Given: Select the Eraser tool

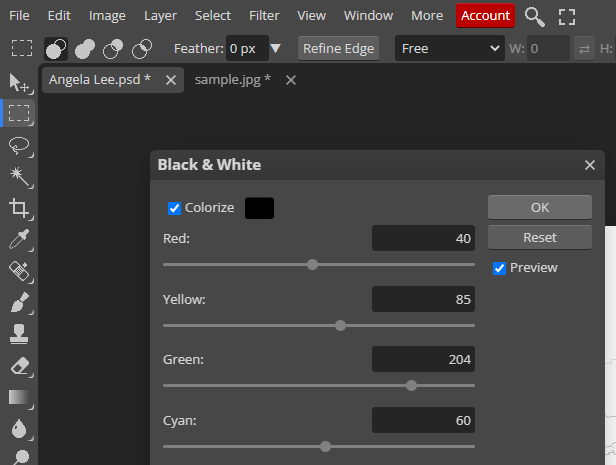Looking at the screenshot, I should [19, 365].
